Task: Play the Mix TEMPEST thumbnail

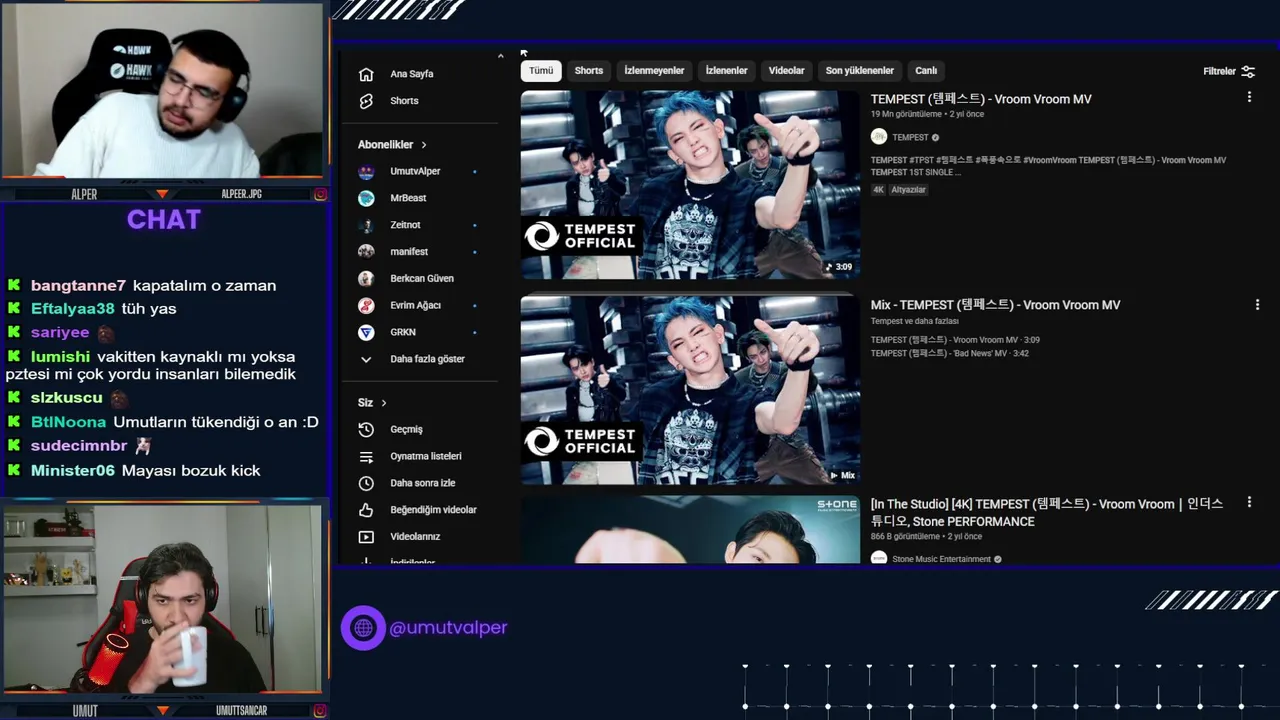Action: click(x=690, y=390)
